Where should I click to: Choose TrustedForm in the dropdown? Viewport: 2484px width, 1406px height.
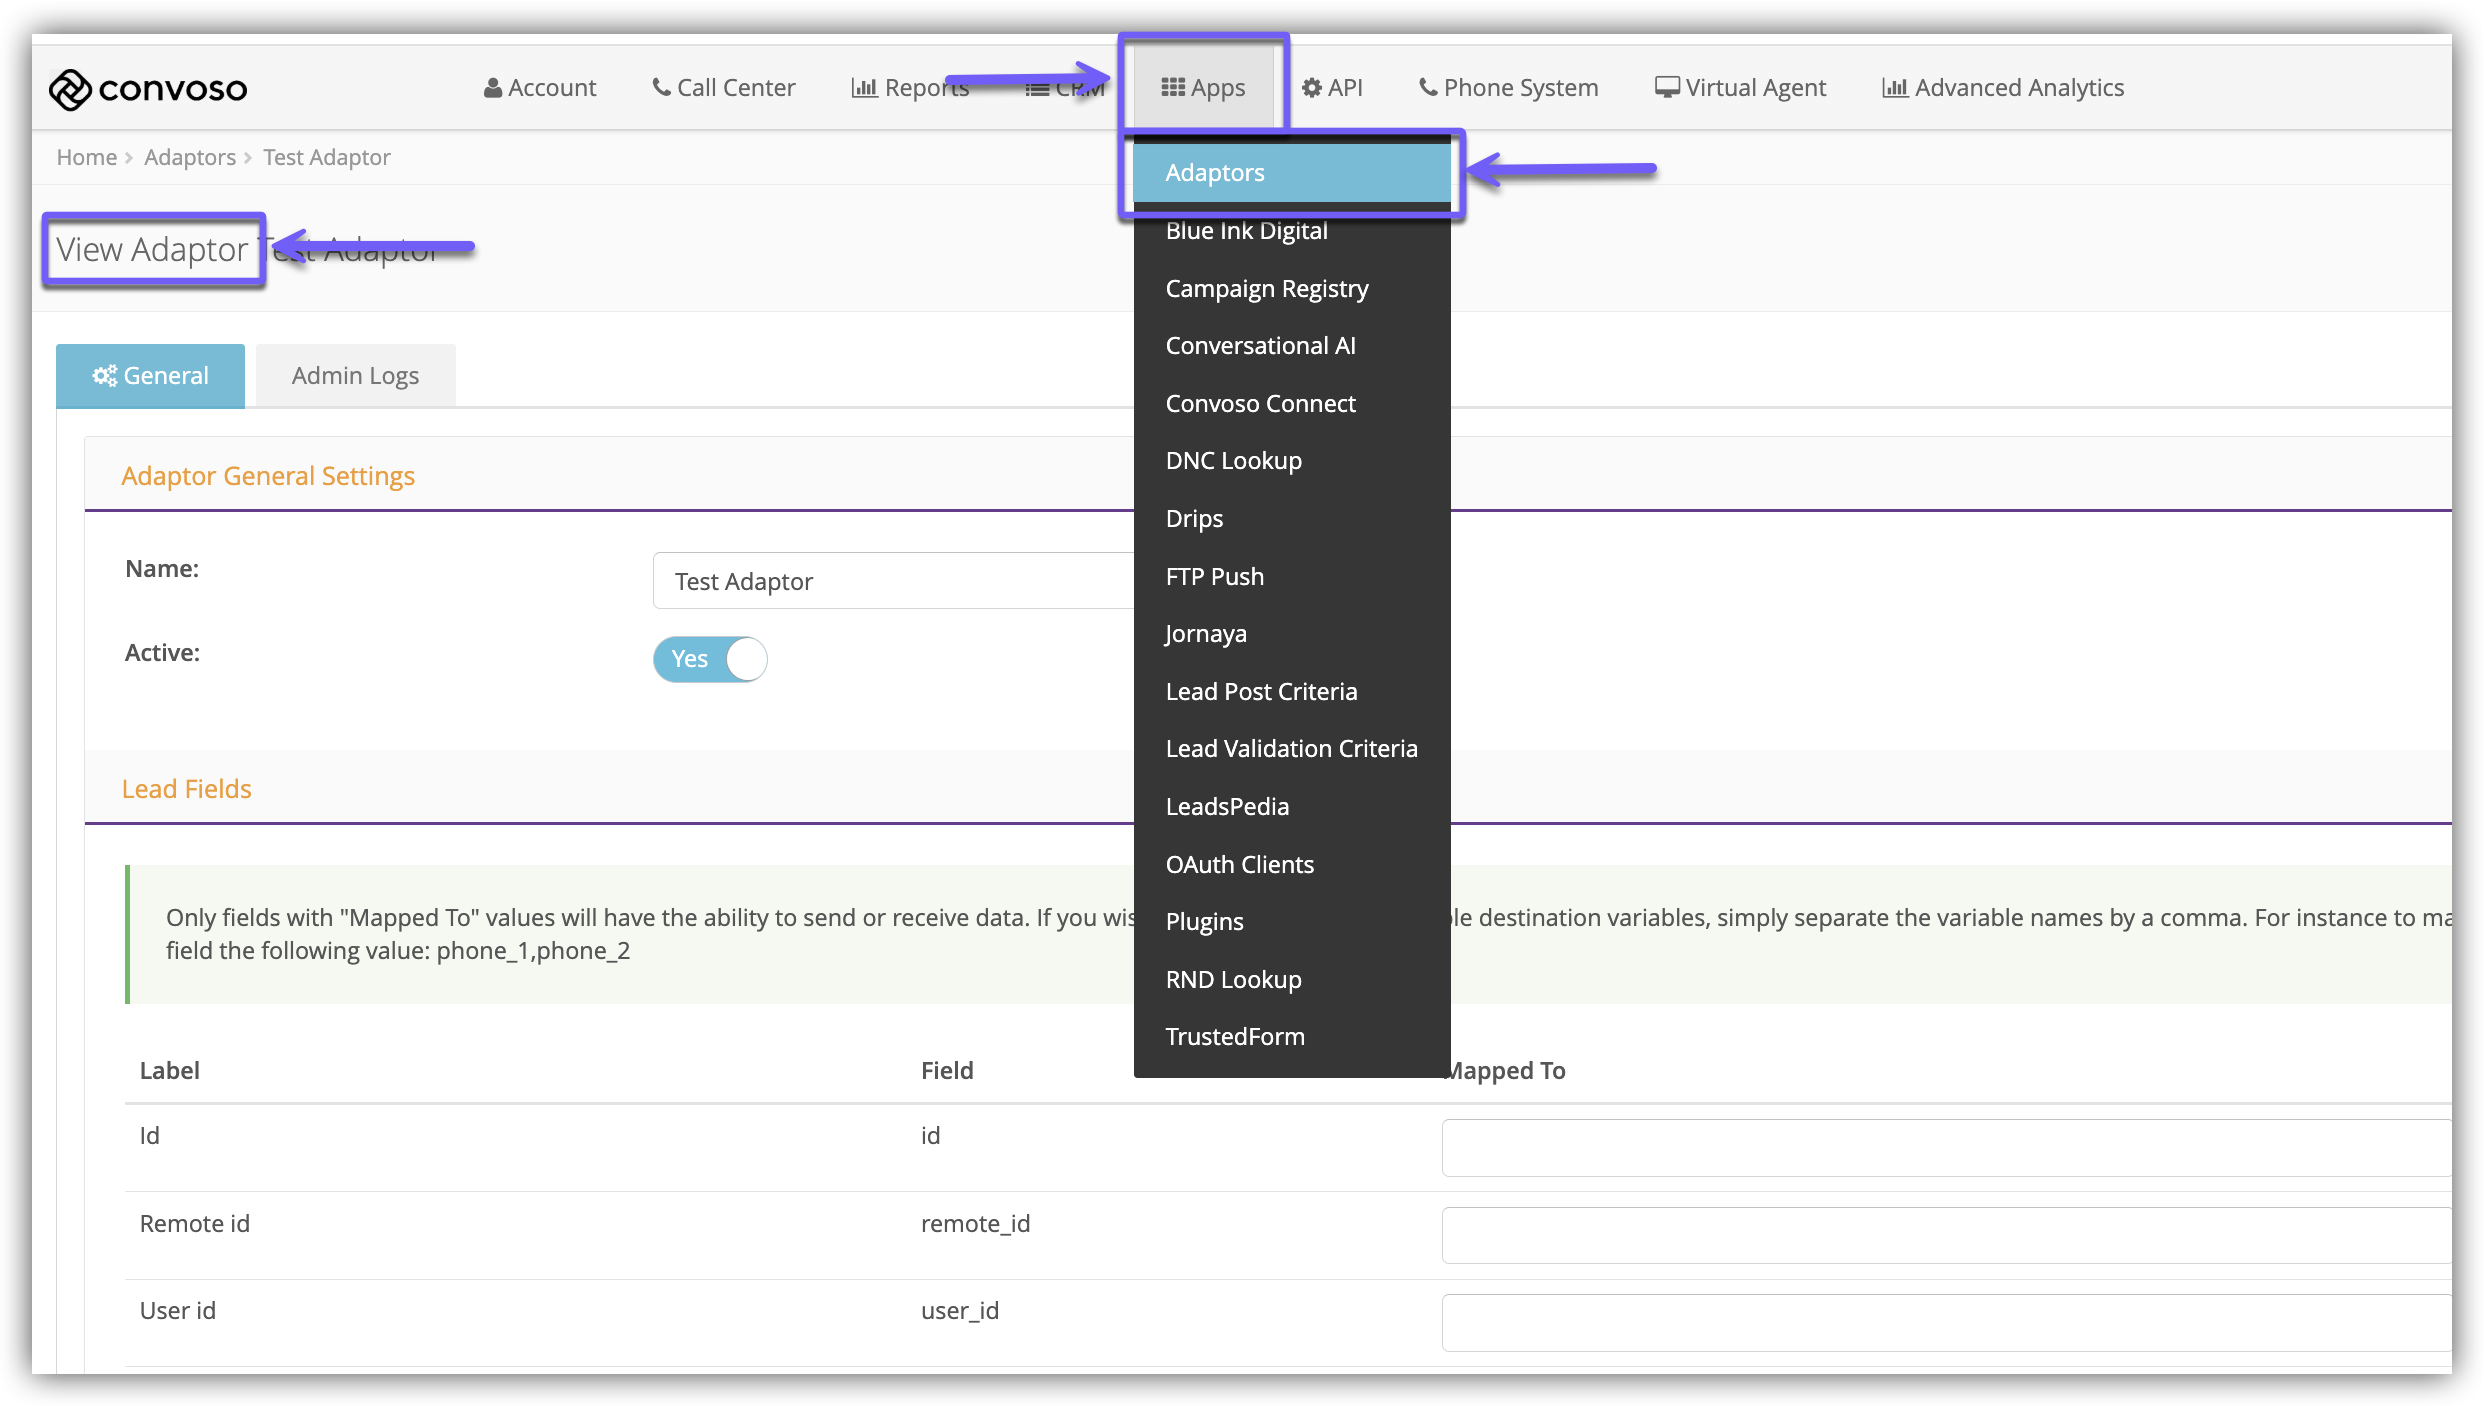1235,1037
